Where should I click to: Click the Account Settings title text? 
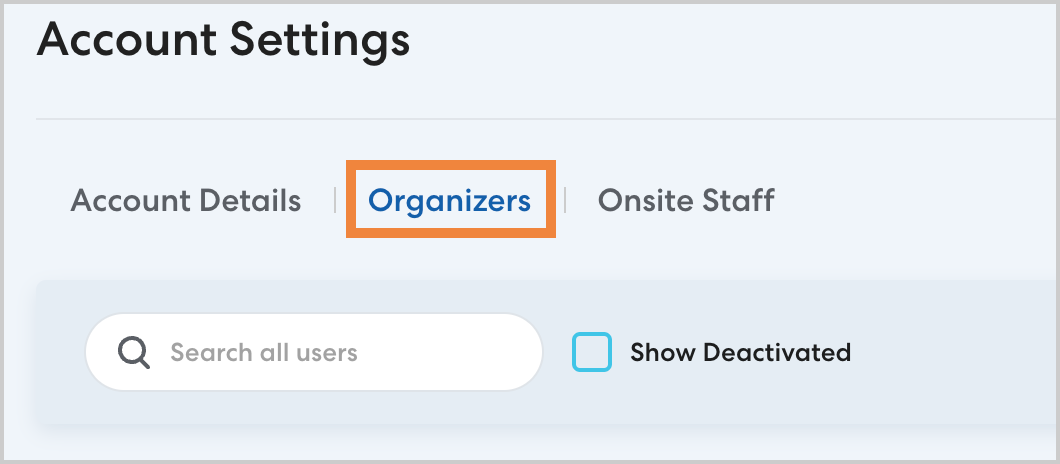point(223,42)
